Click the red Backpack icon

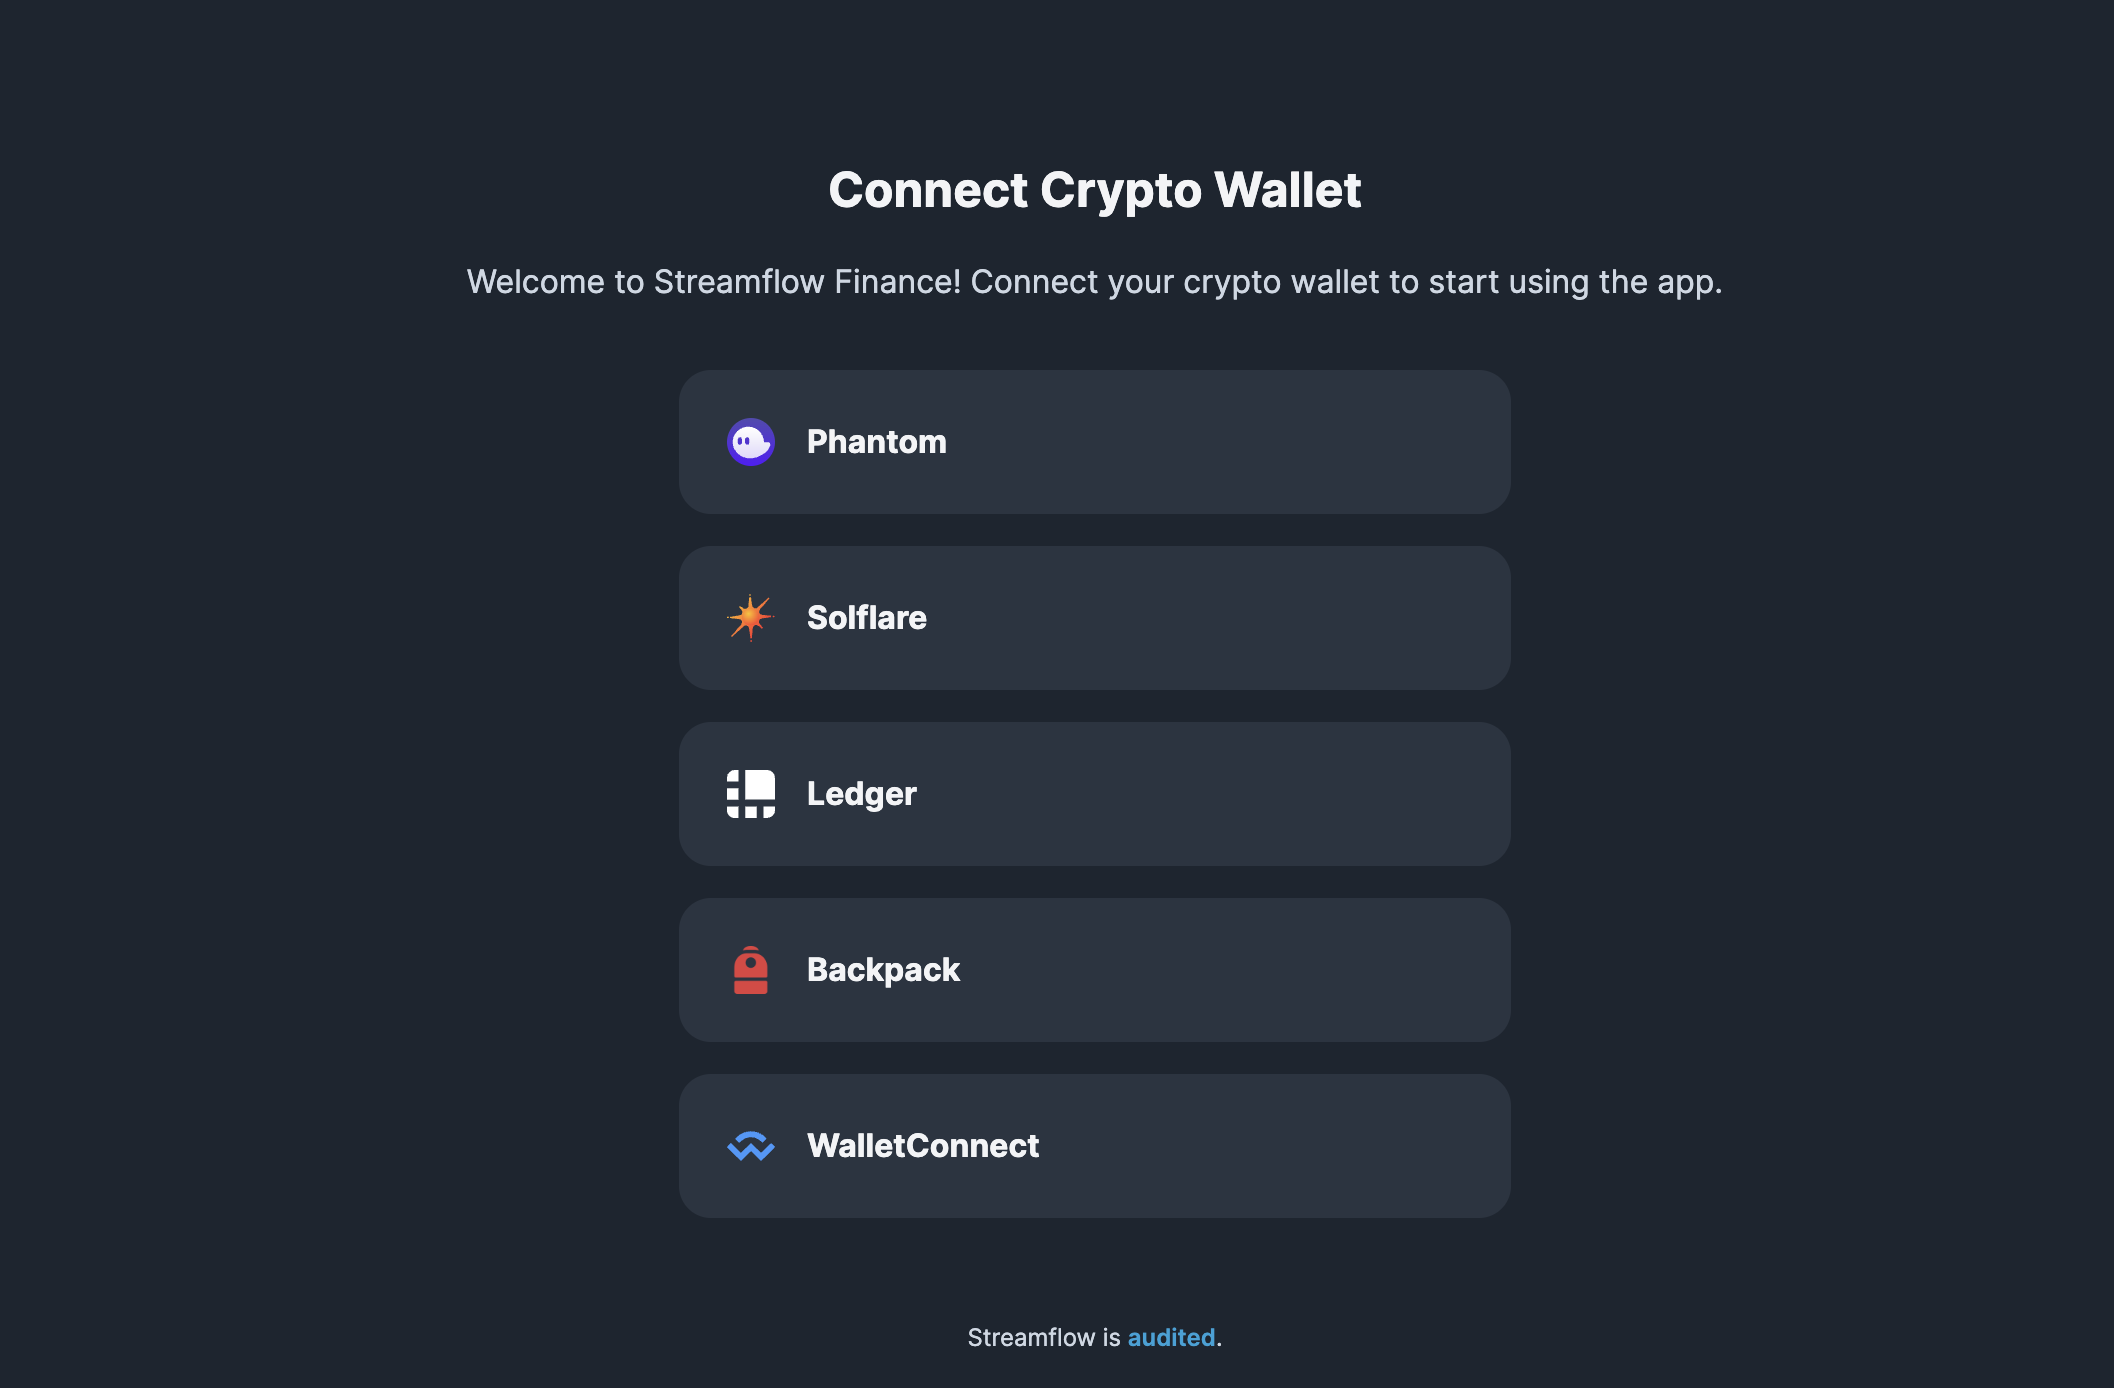click(x=751, y=970)
